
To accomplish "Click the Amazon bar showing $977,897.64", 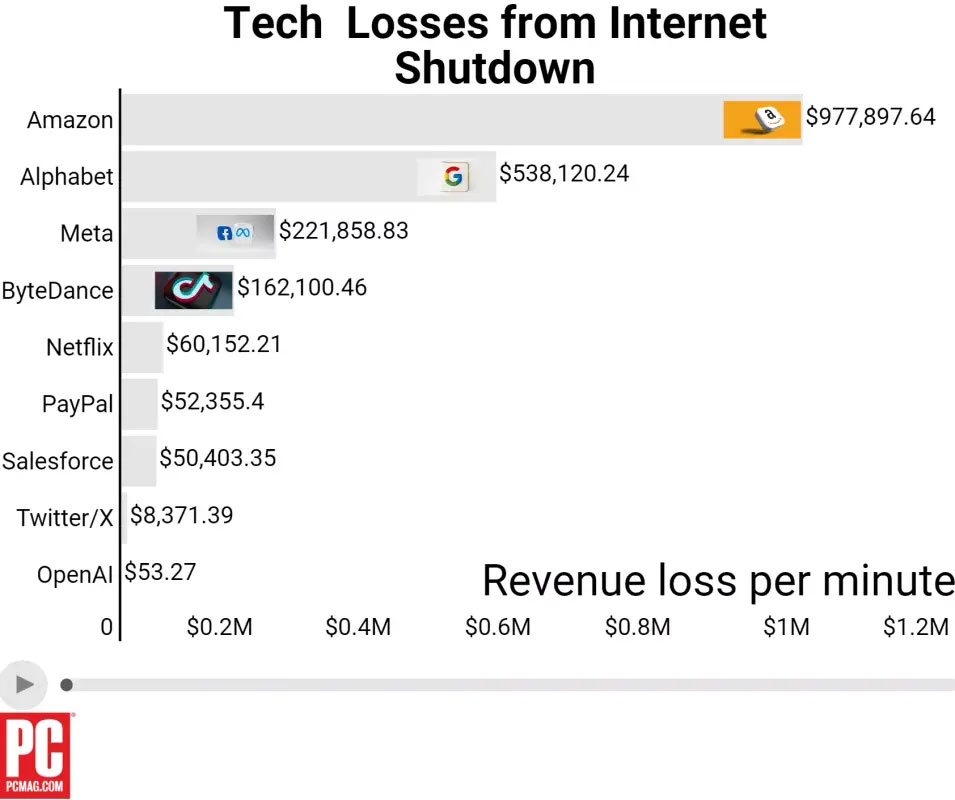I will pyautogui.click(x=450, y=118).
